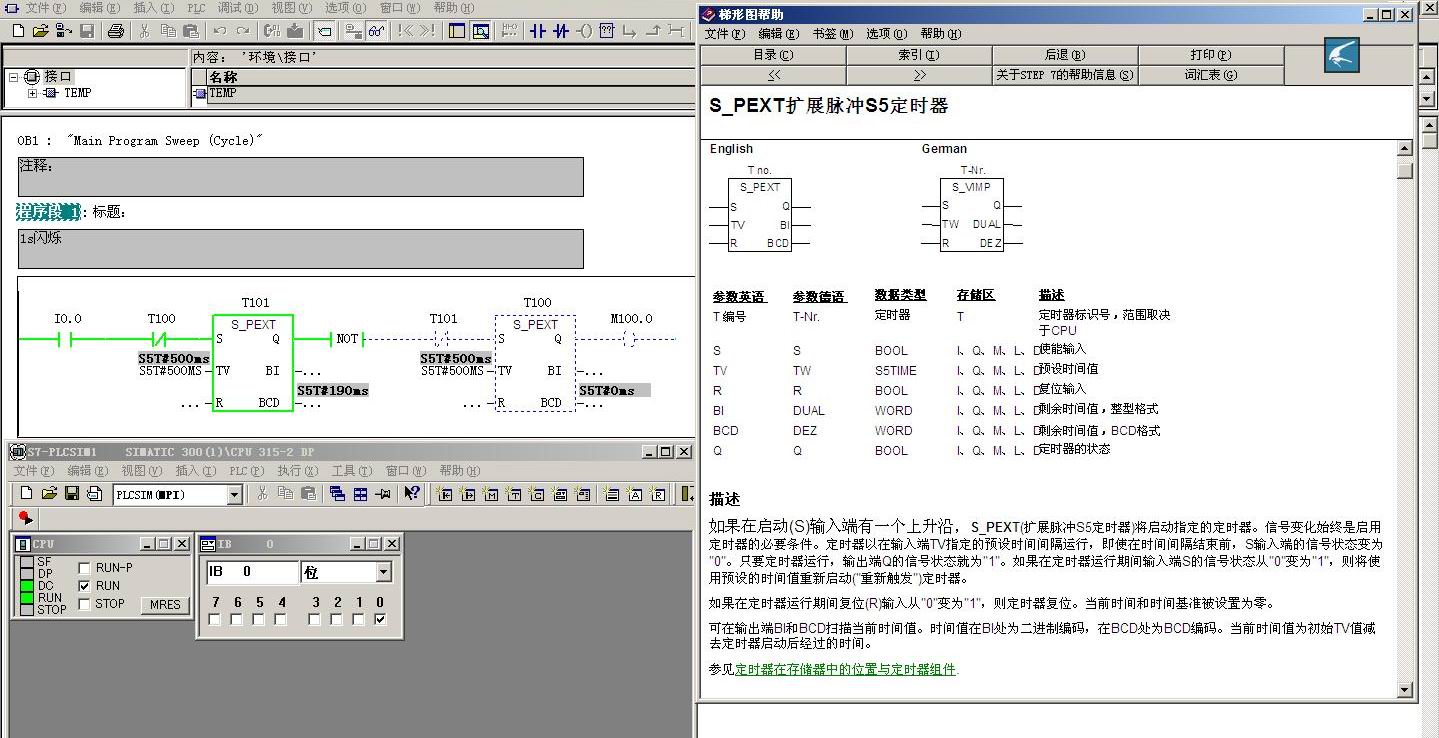The width and height of the screenshot is (1439, 738).
Task: Click the context Help arrow icon in PLCSIM
Action: (x=412, y=494)
